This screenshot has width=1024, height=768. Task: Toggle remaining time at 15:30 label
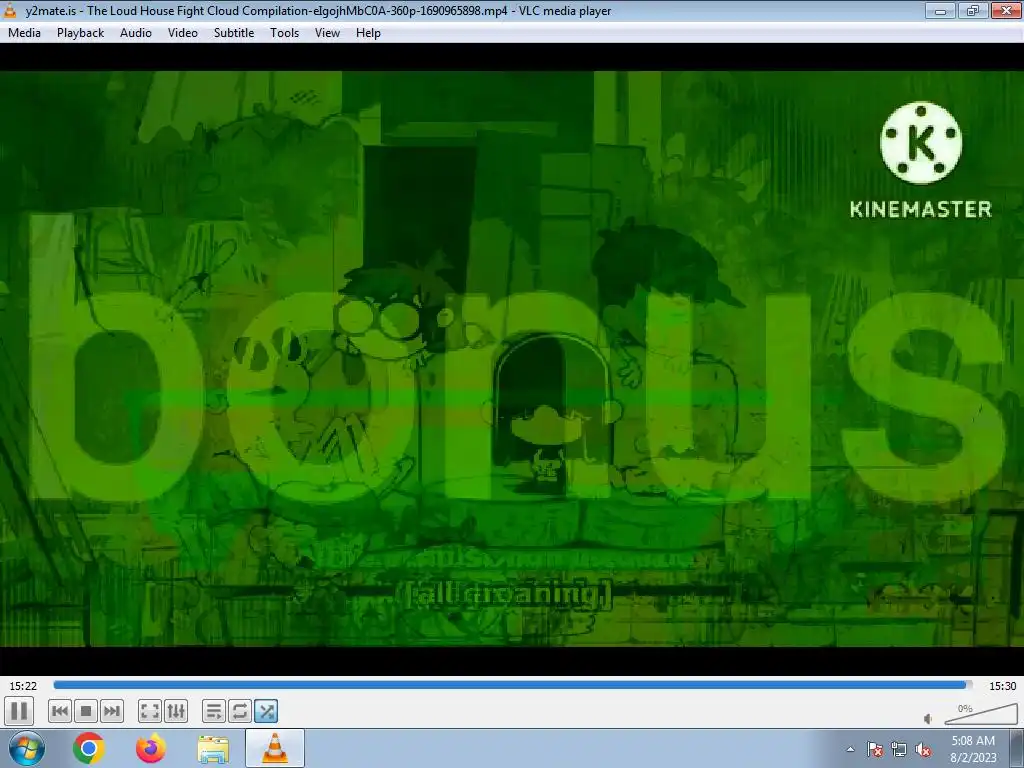[1002, 686]
